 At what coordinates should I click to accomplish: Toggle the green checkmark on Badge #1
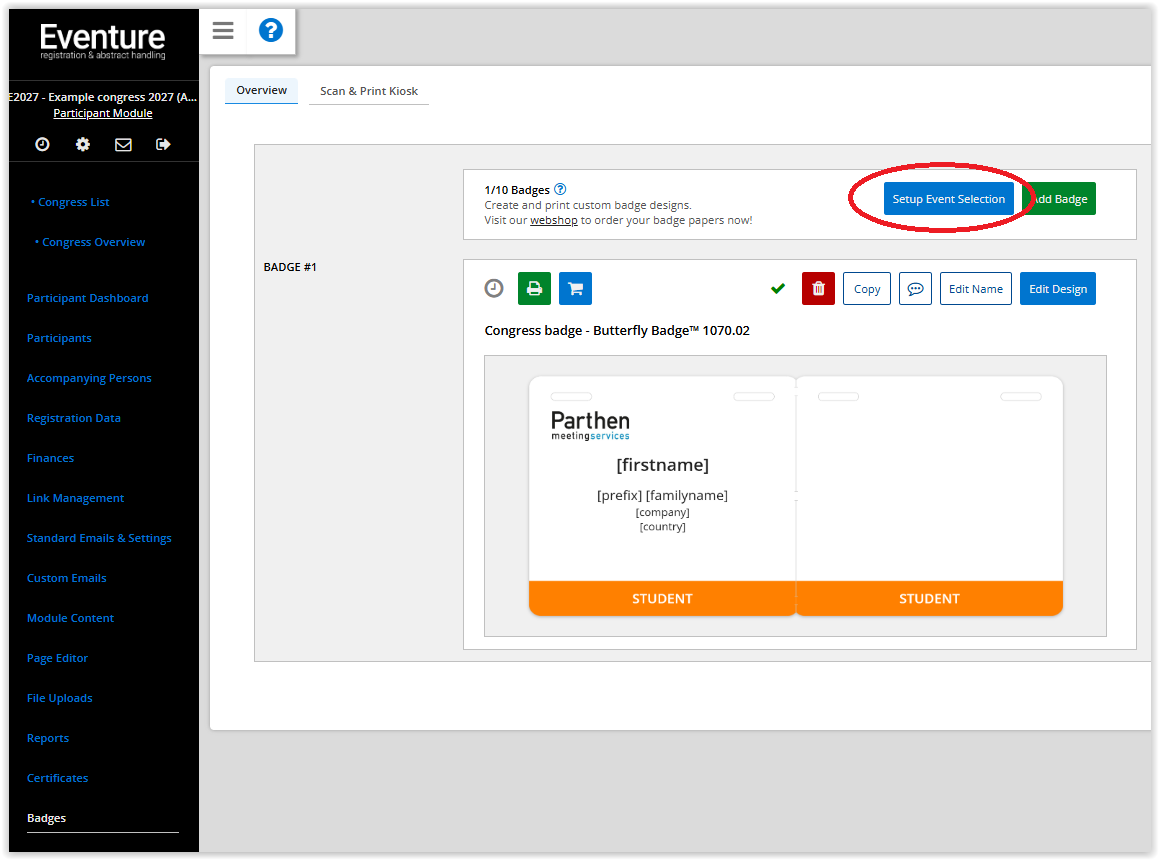click(x=778, y=289)
